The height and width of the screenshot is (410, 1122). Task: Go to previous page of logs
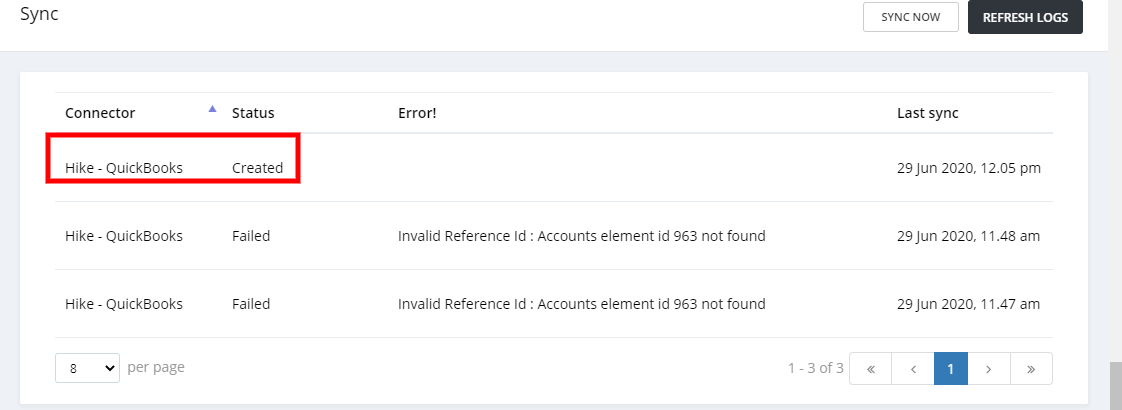[913, 368]
